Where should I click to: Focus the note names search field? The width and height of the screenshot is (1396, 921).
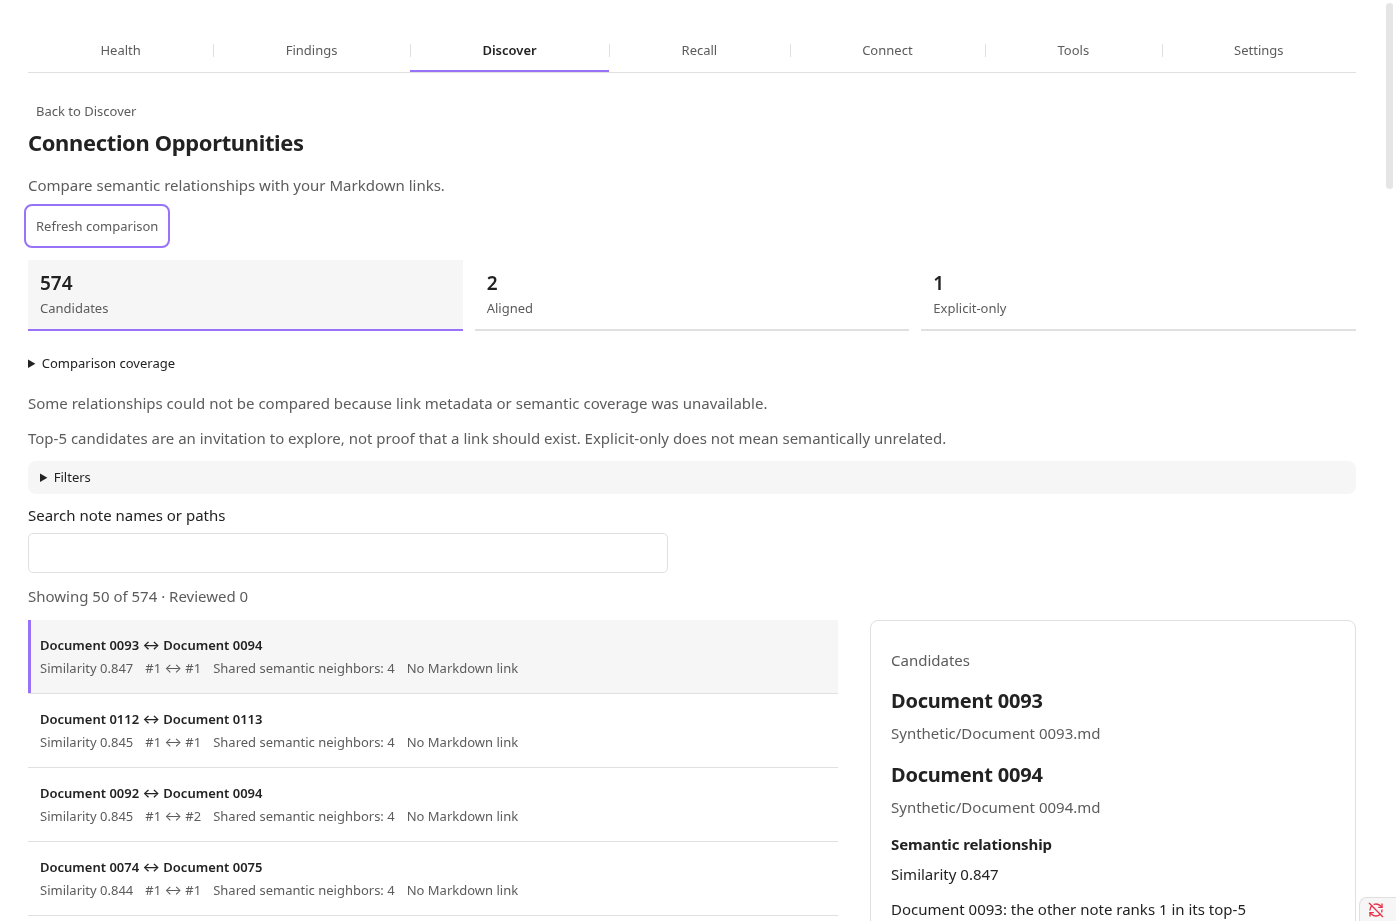pyautogui.click(x=348, y=553)
